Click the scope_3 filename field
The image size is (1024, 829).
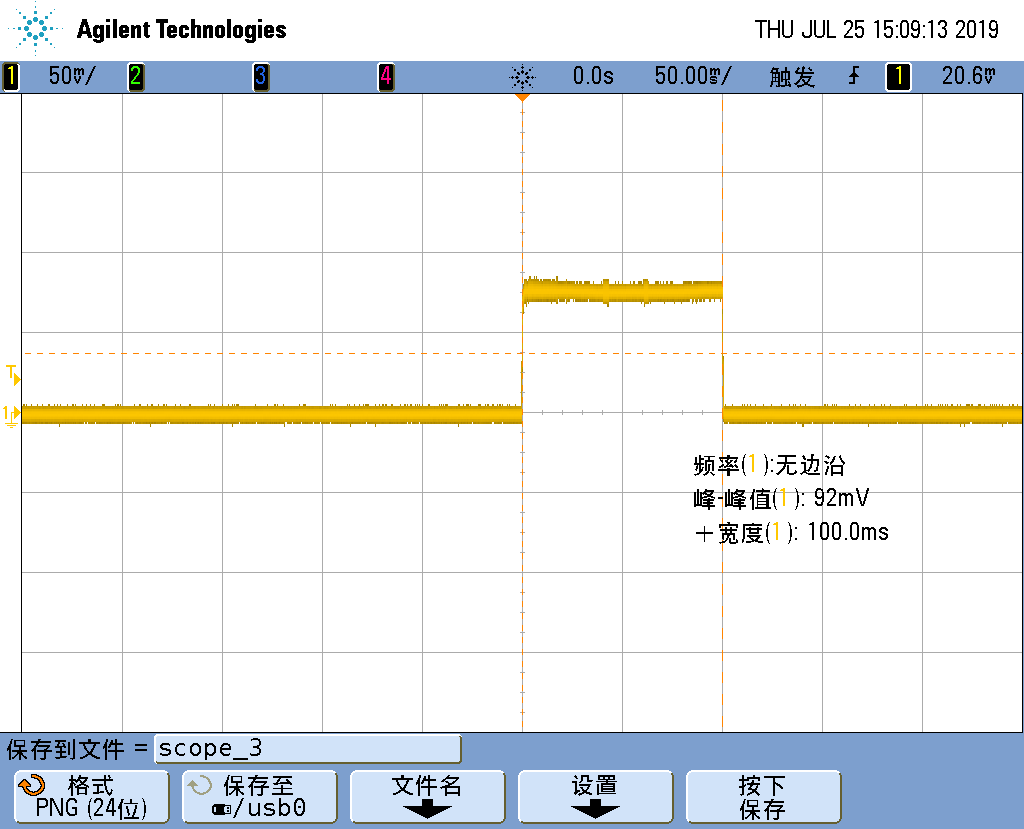[307, 748]
